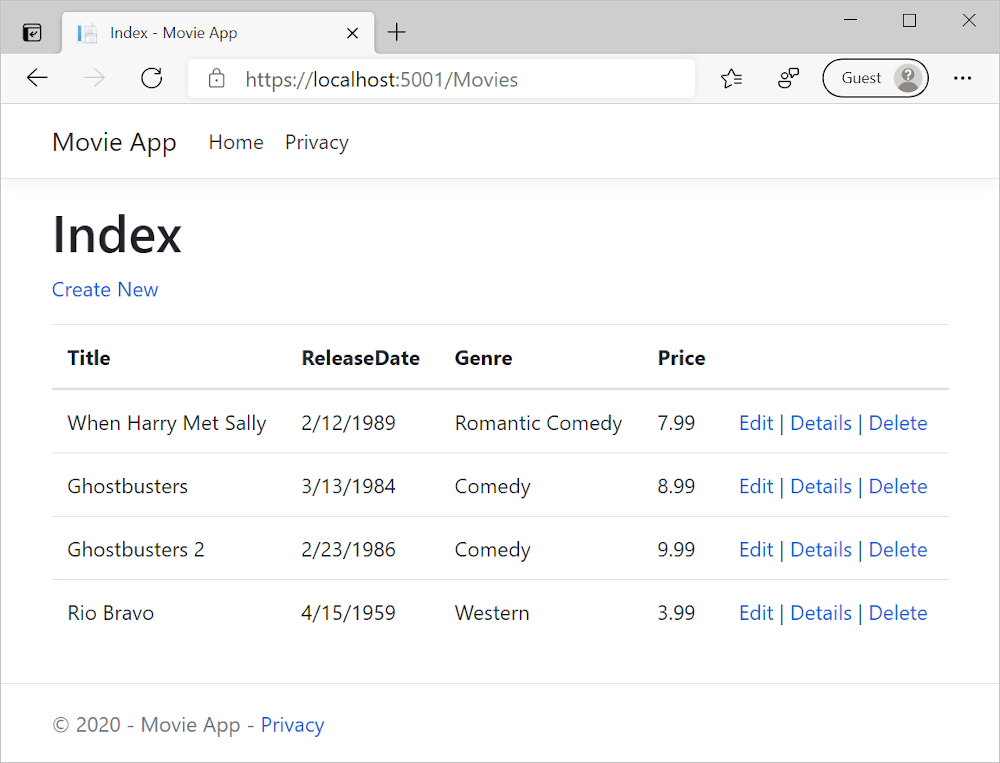This screenshot has width=1000, height=763.
Task: Edit the Ghostbusters movie entry
Action: tap(756, 486)
